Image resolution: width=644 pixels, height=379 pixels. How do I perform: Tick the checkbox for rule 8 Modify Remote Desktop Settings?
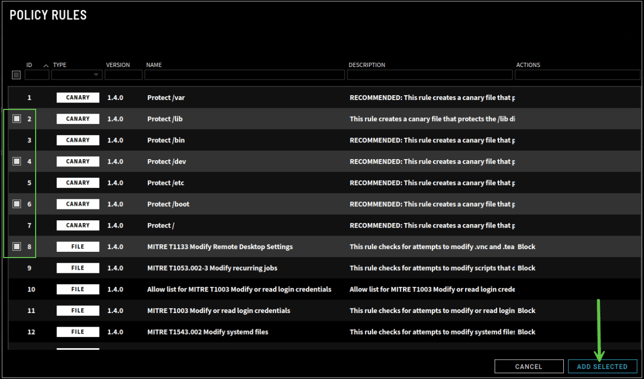(x=16, y=247)
